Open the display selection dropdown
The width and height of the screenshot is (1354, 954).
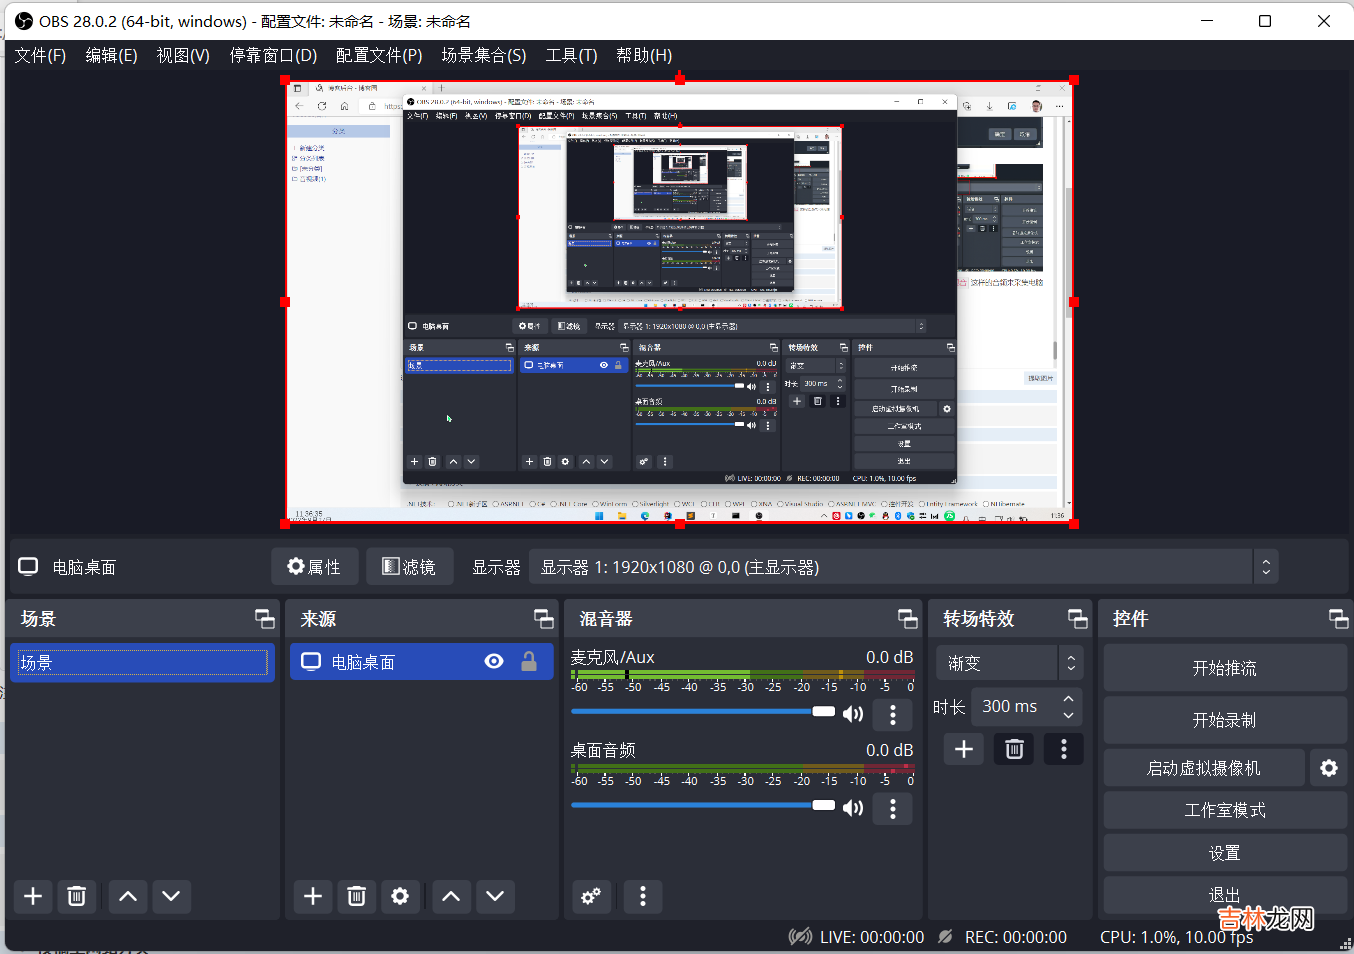1265,567
